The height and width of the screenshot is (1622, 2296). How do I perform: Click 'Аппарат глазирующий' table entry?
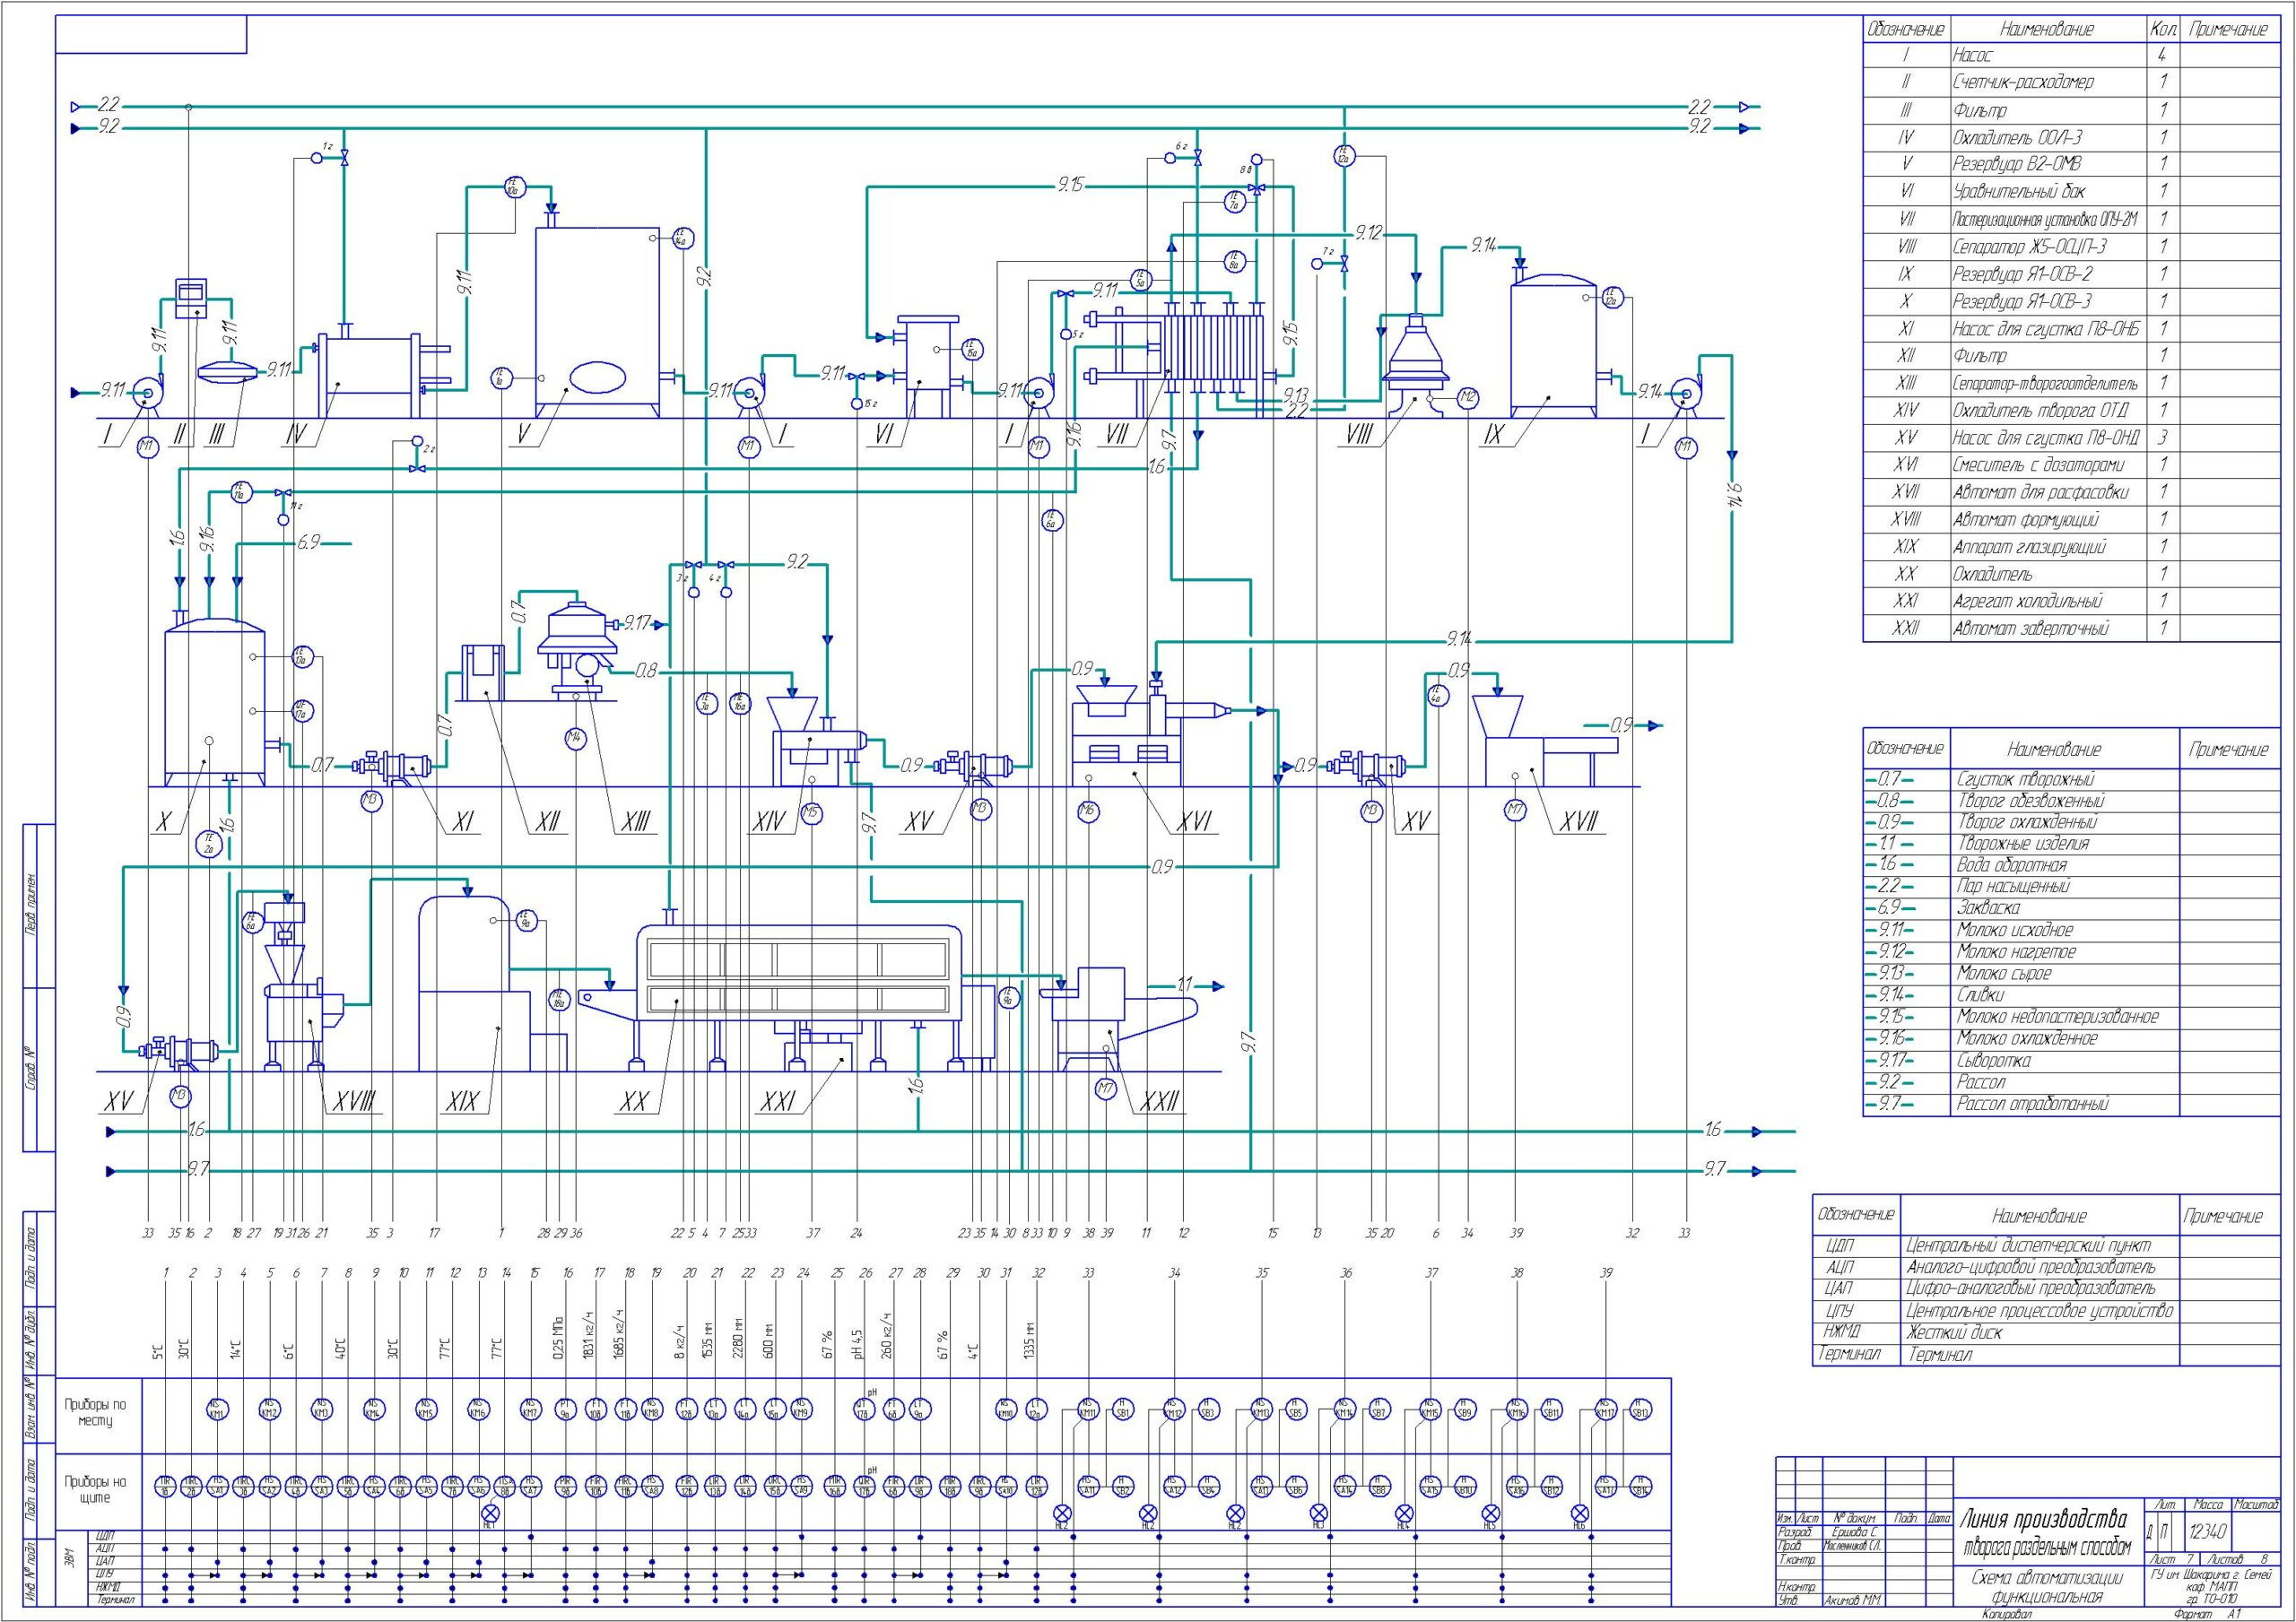pos(2029,547)
